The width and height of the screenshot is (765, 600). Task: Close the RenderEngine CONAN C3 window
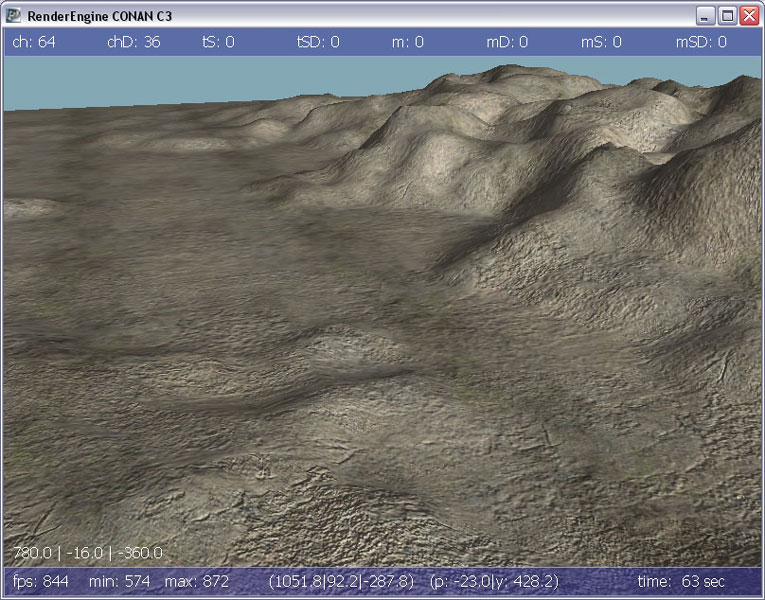tap(749, 16)
